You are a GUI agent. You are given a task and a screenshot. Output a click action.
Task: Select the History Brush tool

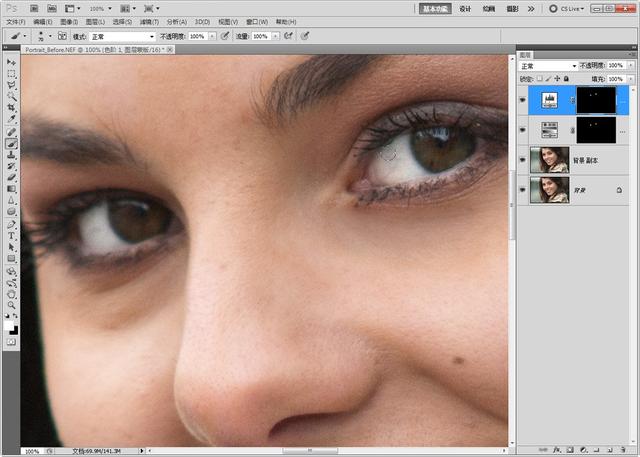[11, 166]
